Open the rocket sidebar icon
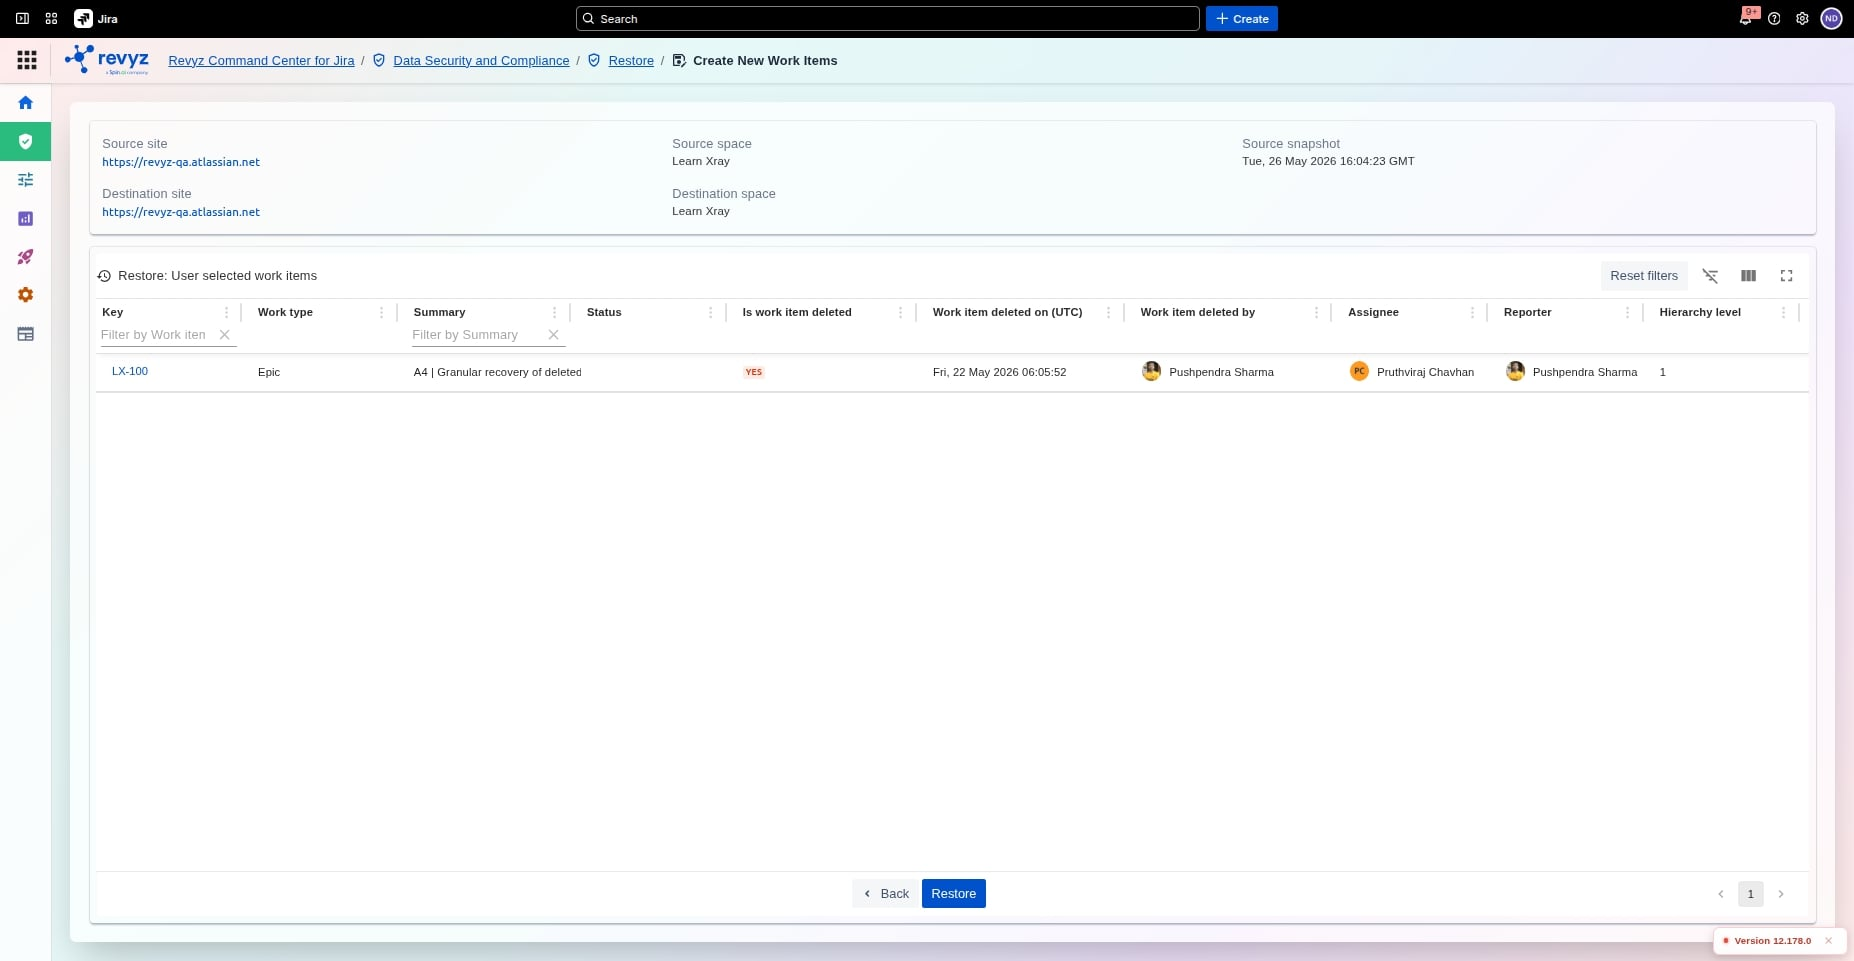 coord(26,257)
